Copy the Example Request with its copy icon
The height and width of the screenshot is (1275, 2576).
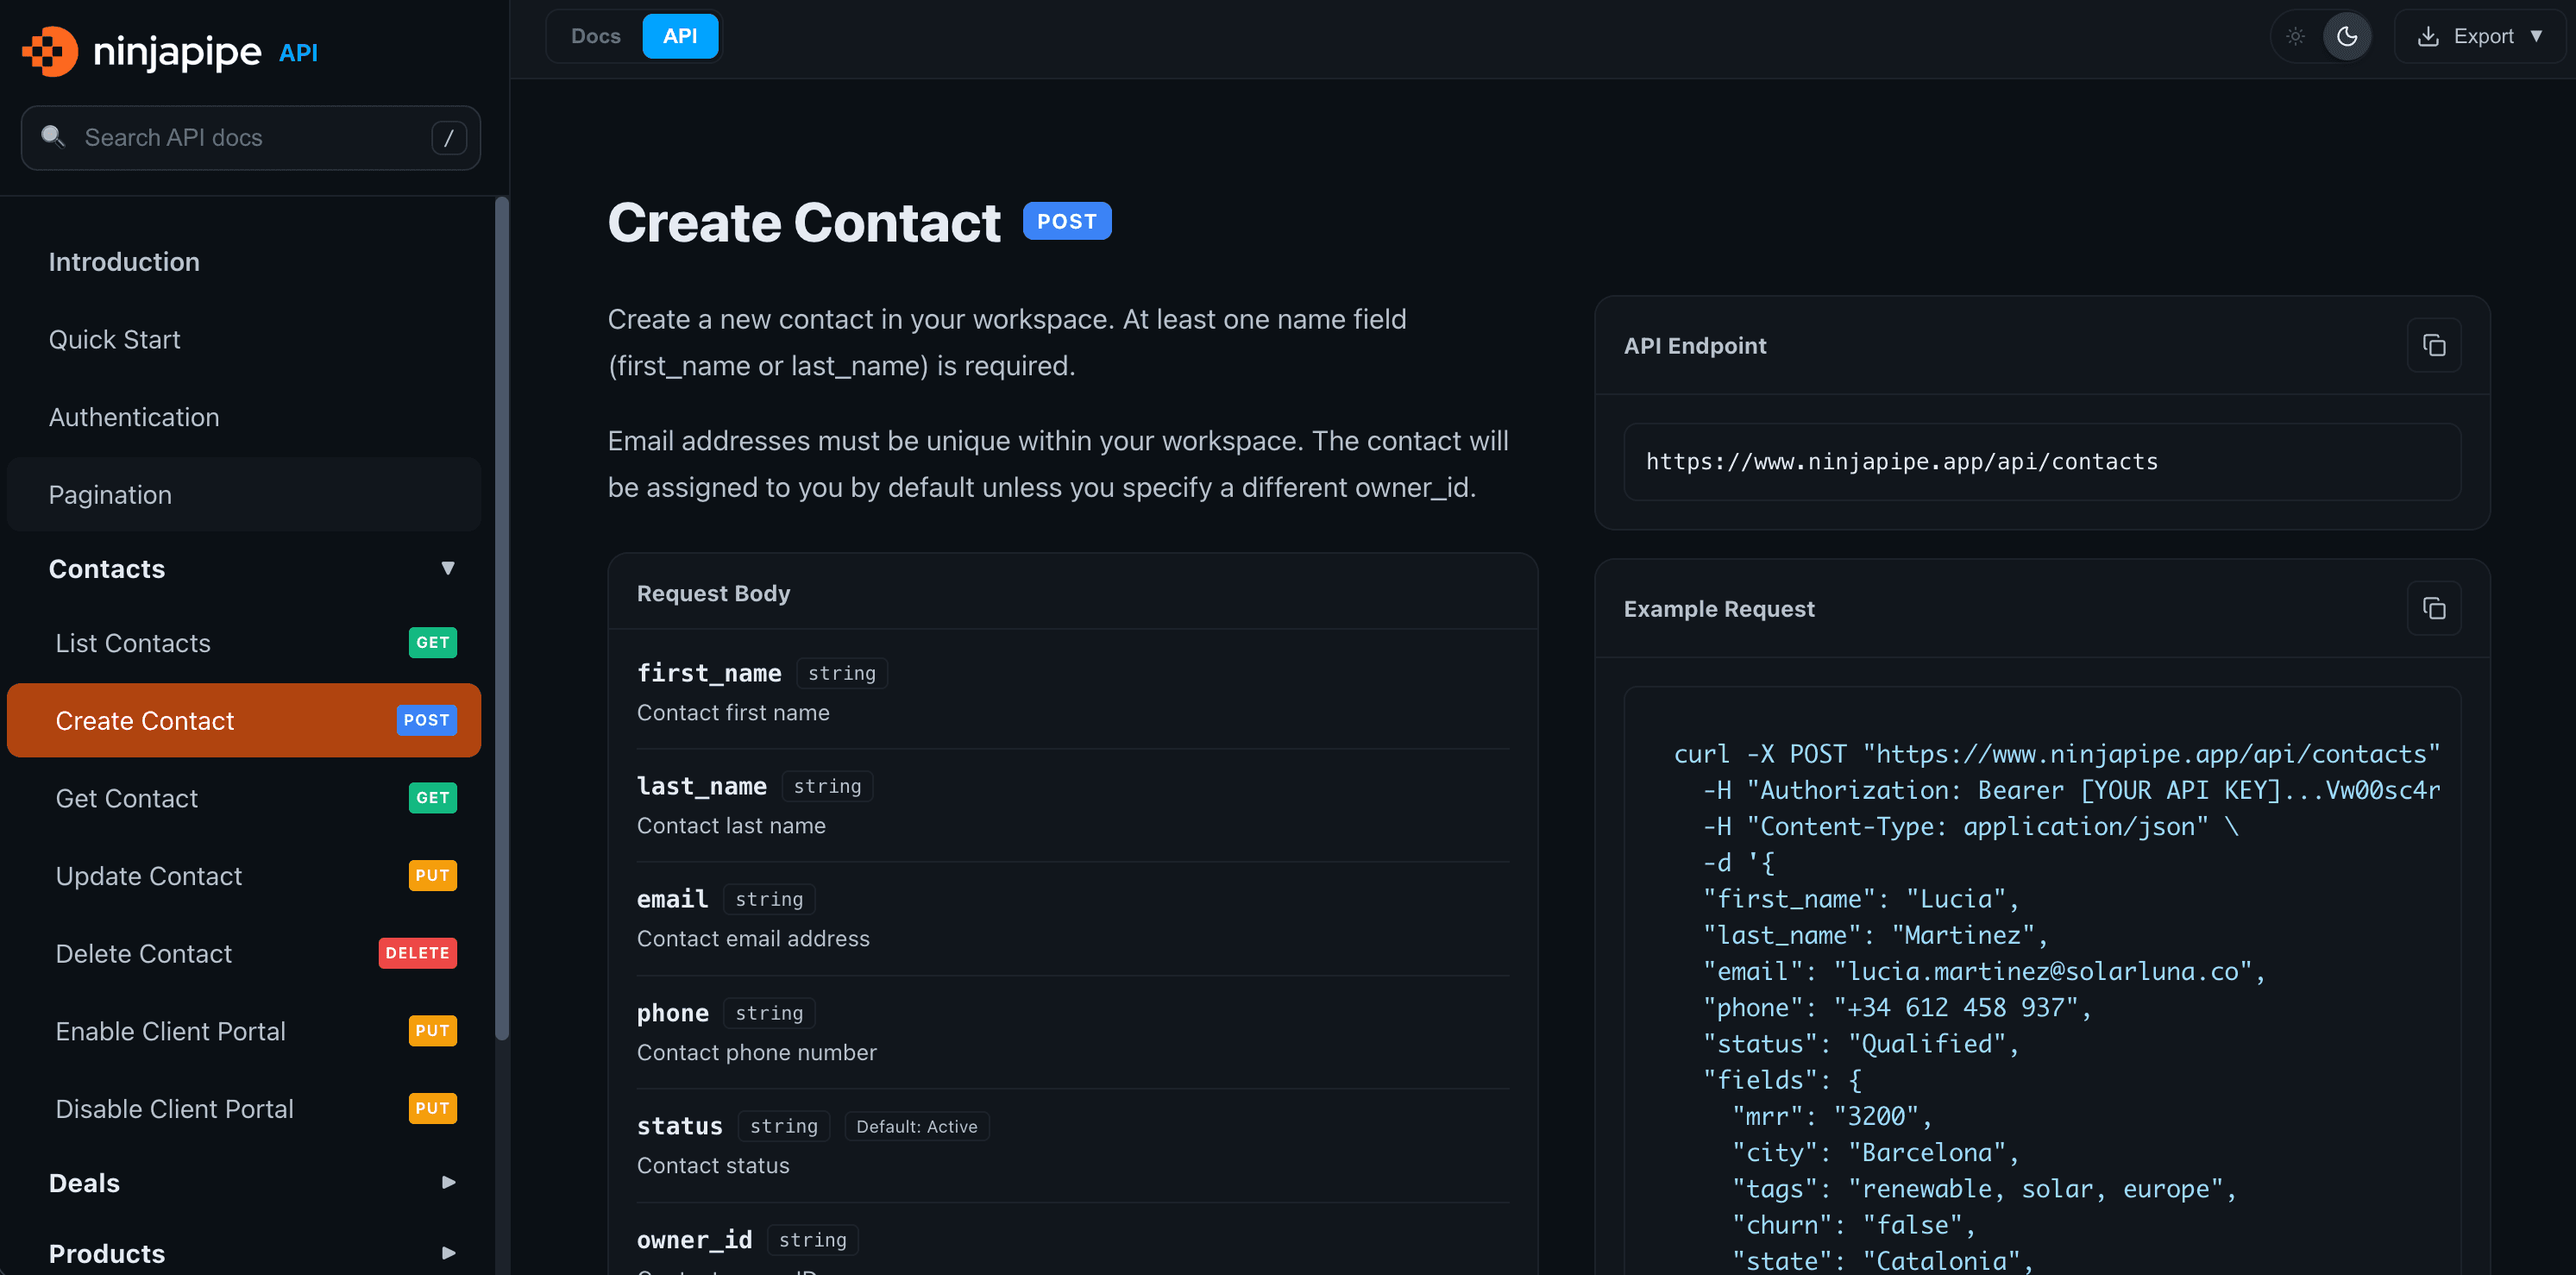[x=2434, y=608]
